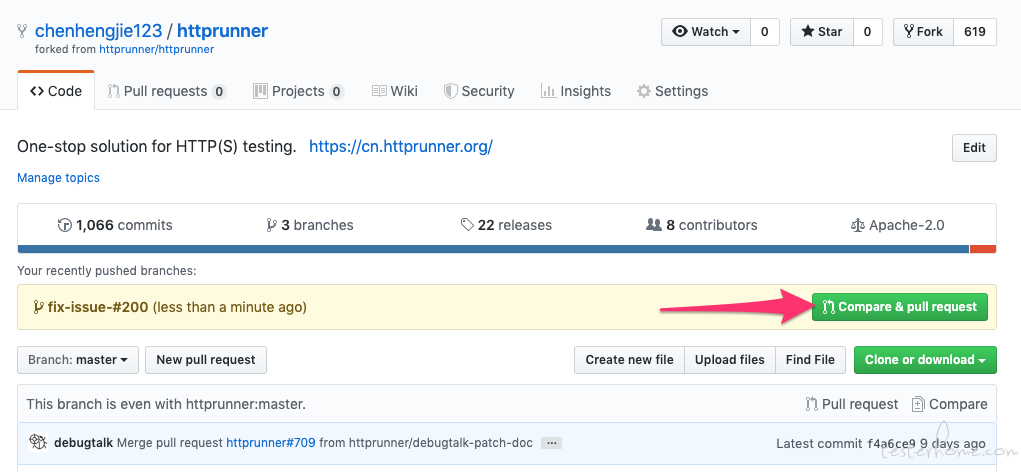Click the fork icon beside chenhengjie123
1021x472 pixels.
[x=22, y=31]
